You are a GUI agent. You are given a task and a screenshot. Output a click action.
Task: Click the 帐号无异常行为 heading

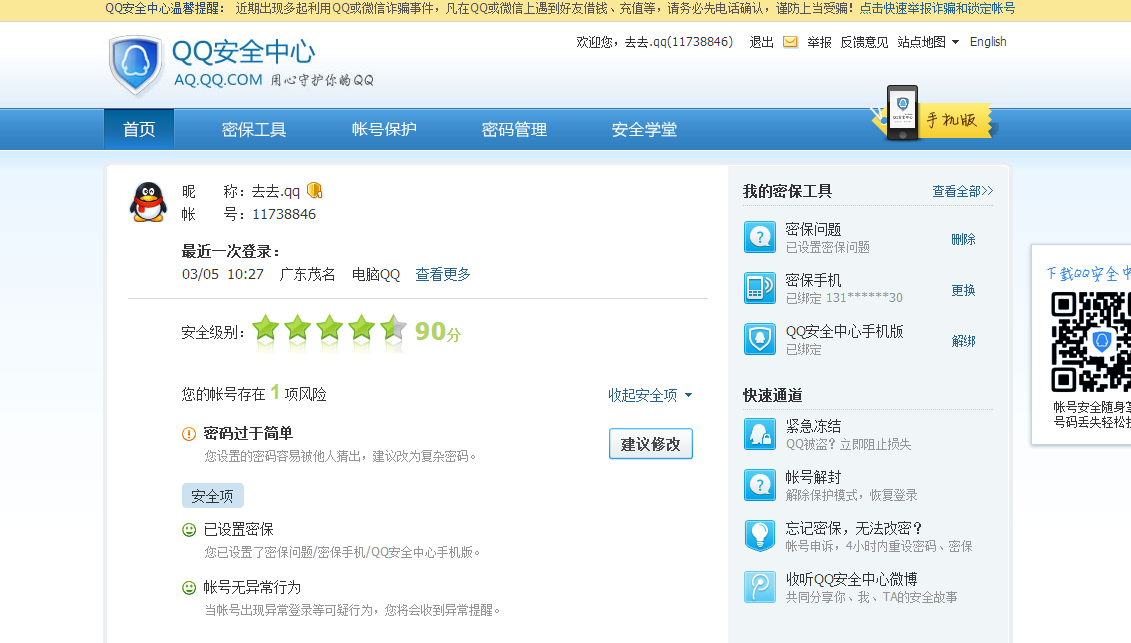pos(252,587)
